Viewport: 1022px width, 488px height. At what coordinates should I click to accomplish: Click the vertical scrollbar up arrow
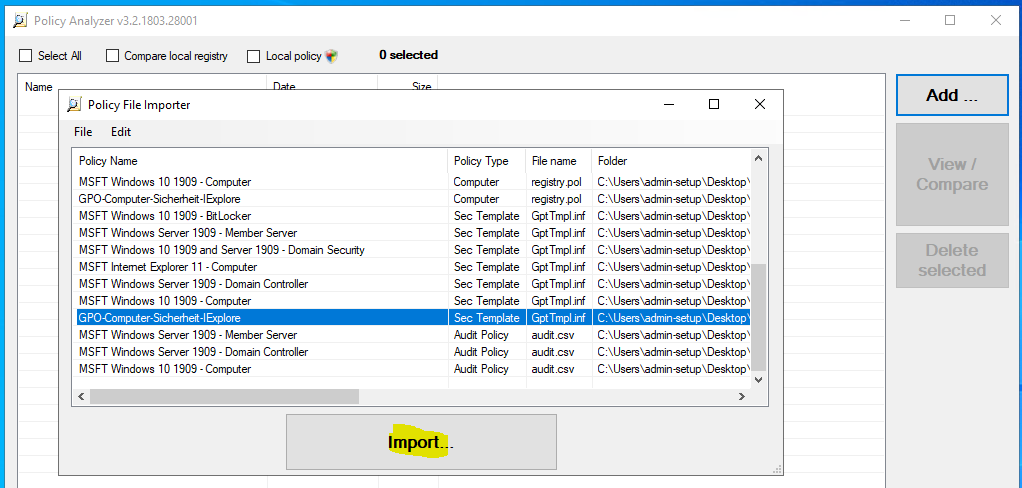pos(759,158)
